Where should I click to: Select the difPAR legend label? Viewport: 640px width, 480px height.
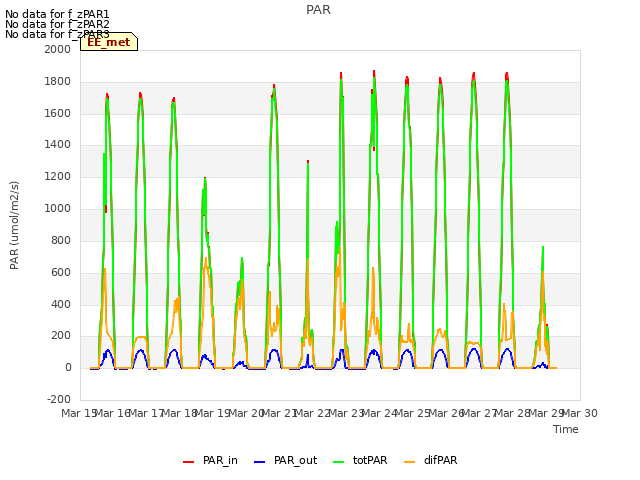click(x=440, y=460)
